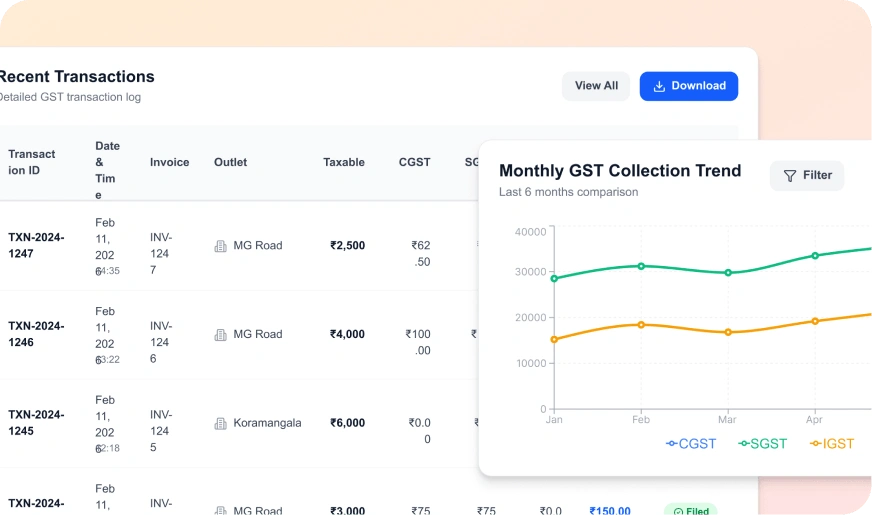The width and height of the screenshot is (872, 515).
Task: Click the download icon in Download button
Action: point(659,86)
